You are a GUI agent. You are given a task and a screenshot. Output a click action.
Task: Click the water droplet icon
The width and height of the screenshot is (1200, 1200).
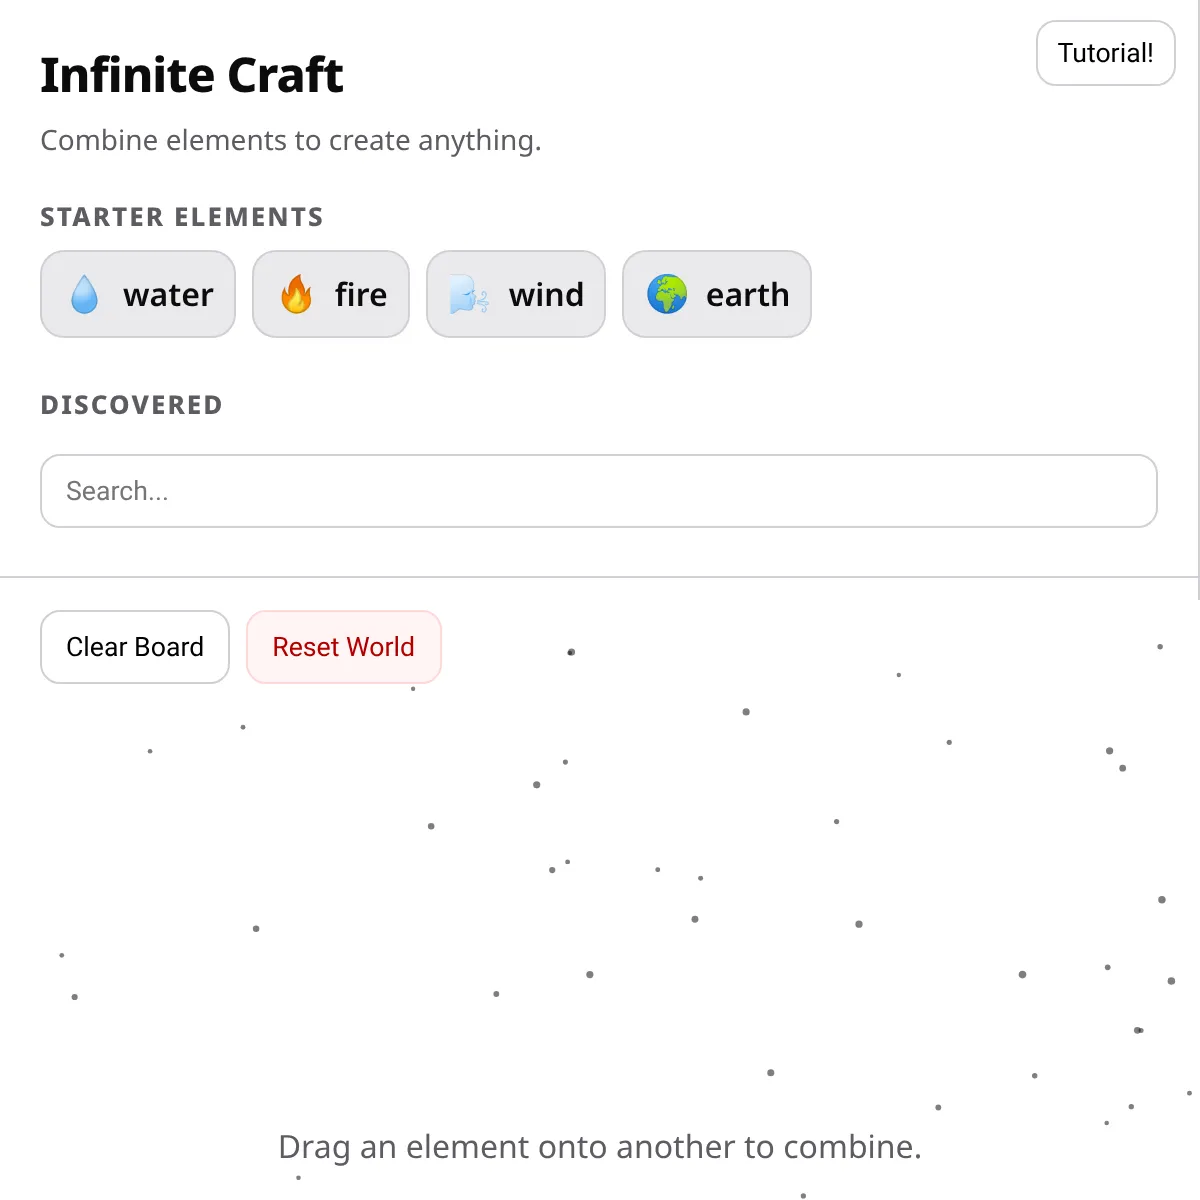coord(85,295)
